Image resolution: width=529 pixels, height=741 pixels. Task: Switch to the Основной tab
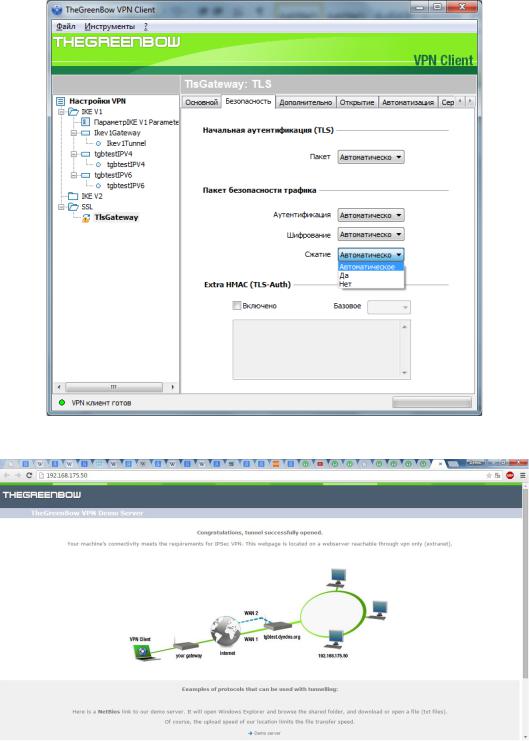[x=201, y=102]
